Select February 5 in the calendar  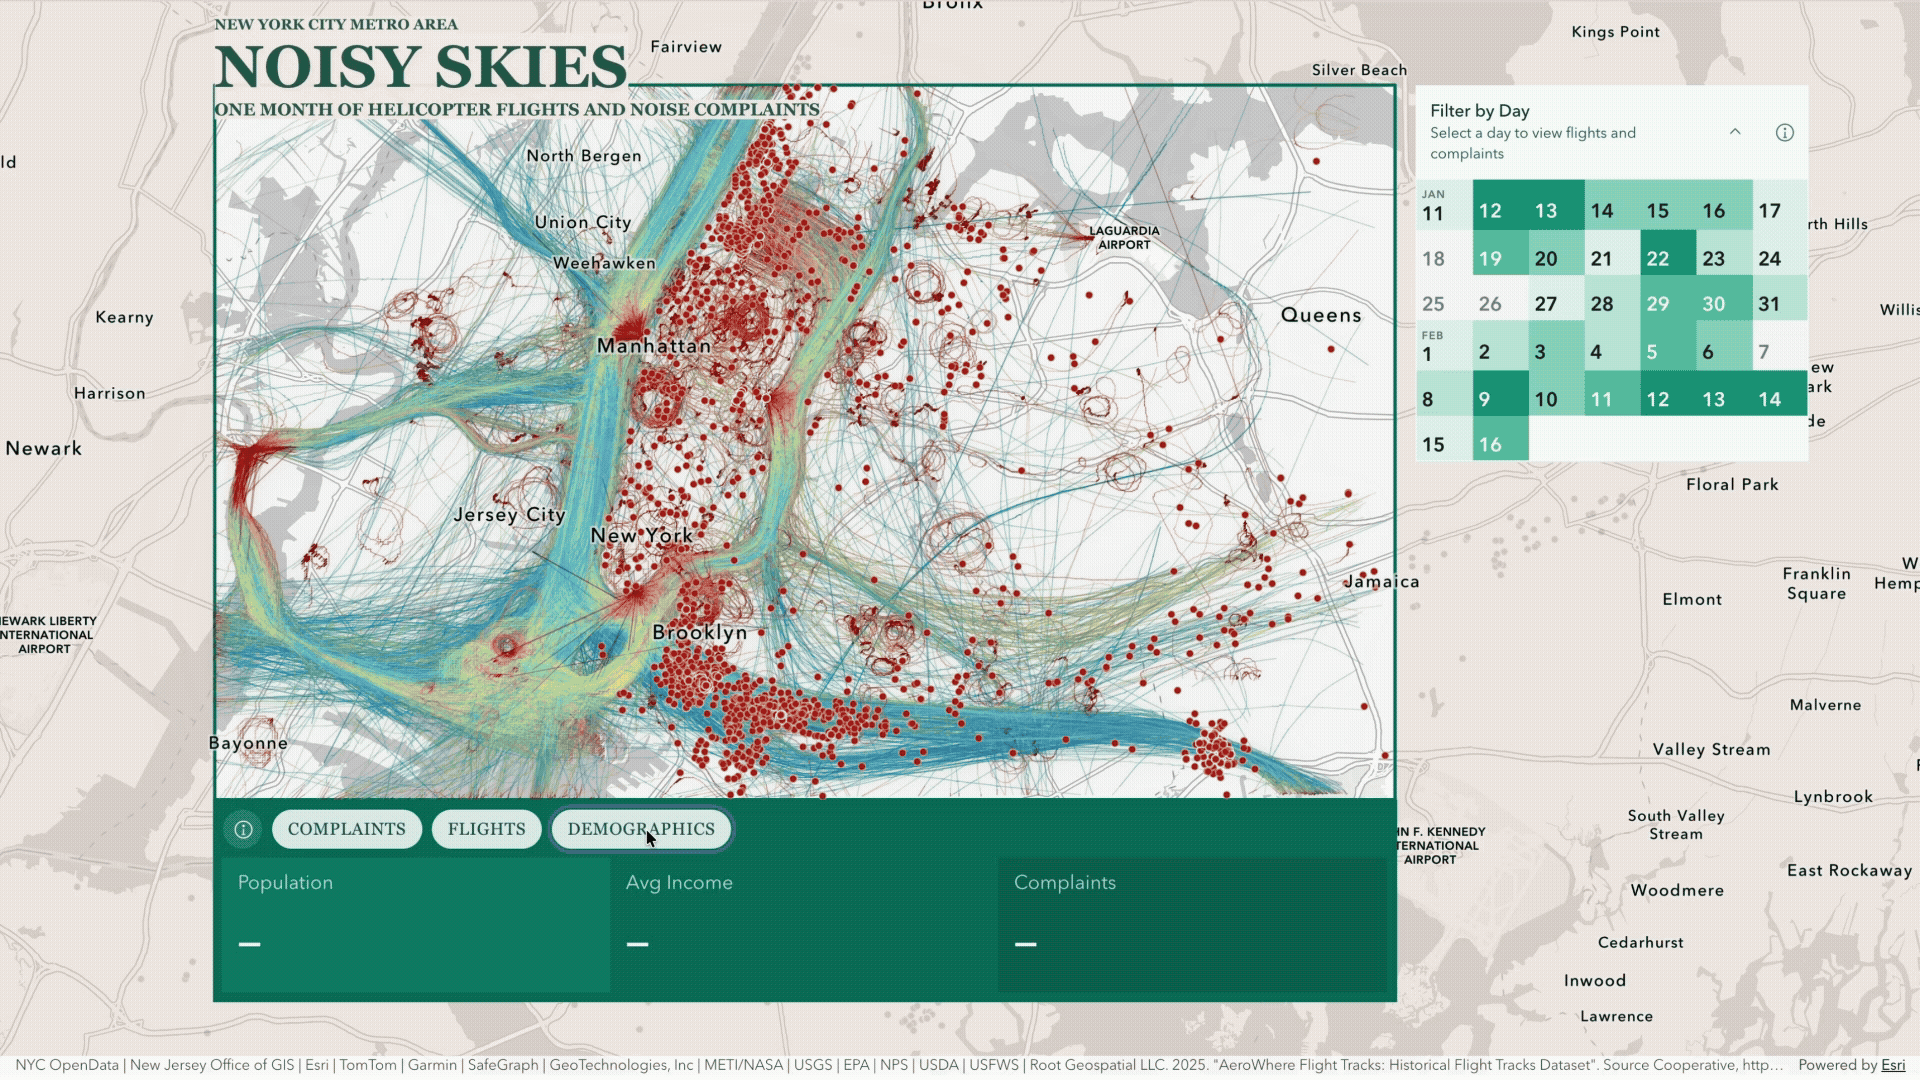(1668, 345)
